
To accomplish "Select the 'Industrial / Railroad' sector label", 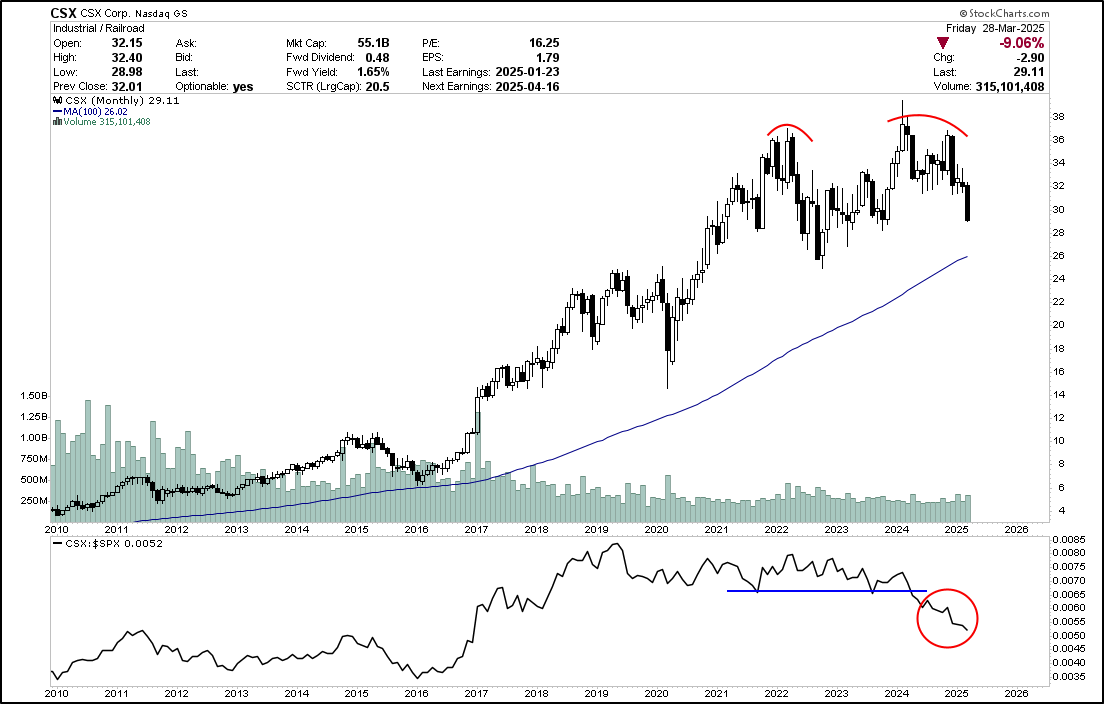I will tap(99, 28).
